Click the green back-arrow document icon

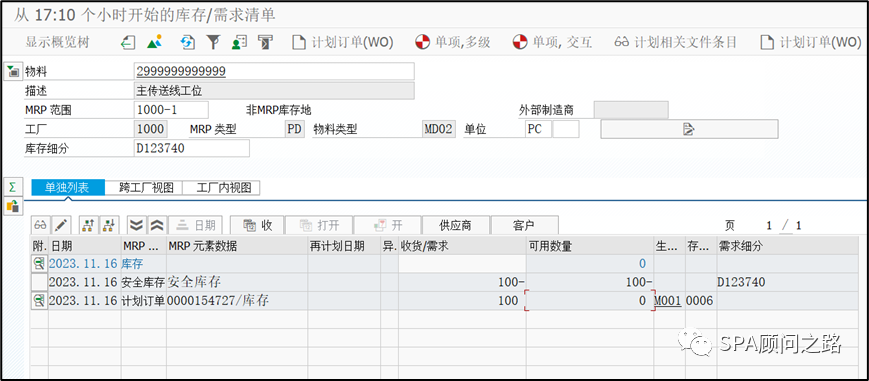click(128, 42)
